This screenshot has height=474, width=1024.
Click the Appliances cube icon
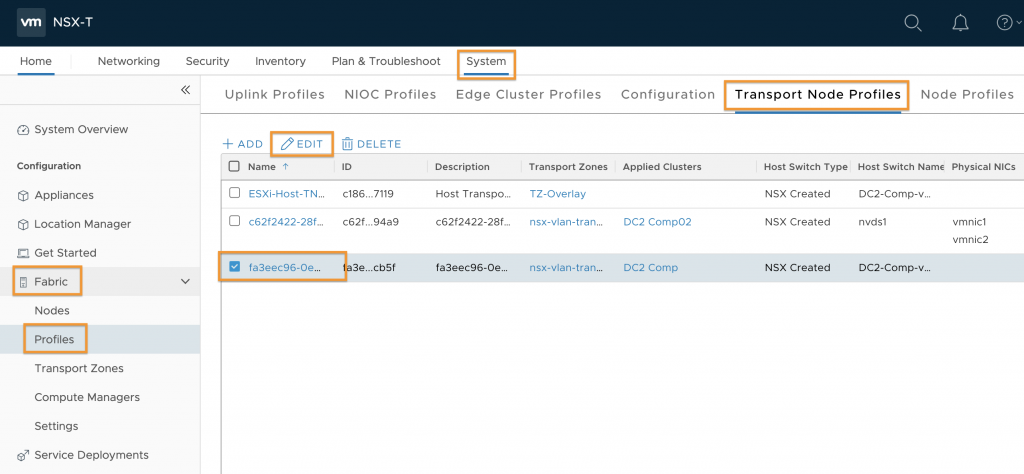click(x=23, y=195)
